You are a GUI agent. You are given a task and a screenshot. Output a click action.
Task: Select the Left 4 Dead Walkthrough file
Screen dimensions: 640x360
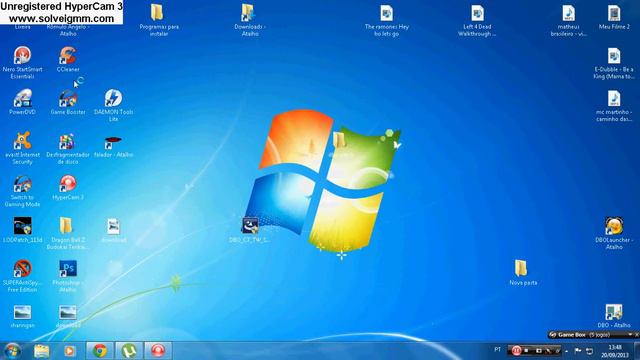(477, 20)
